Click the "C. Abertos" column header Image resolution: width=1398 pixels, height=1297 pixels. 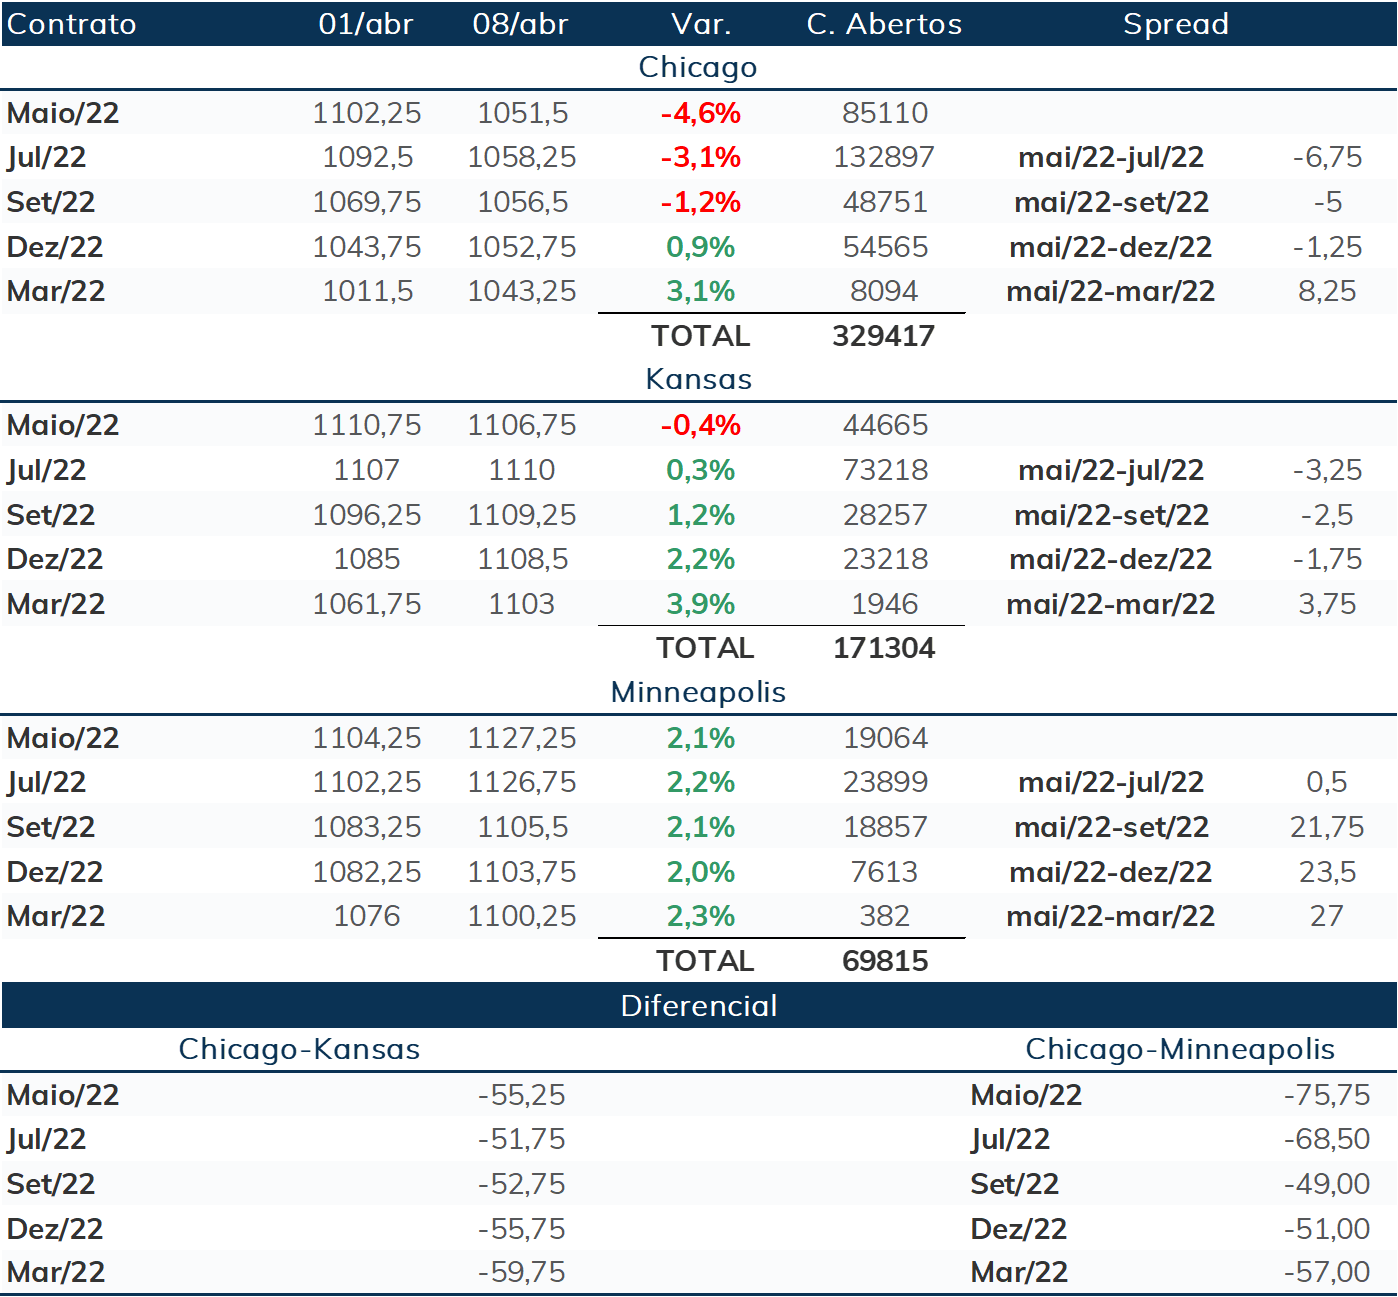point(885,24)
